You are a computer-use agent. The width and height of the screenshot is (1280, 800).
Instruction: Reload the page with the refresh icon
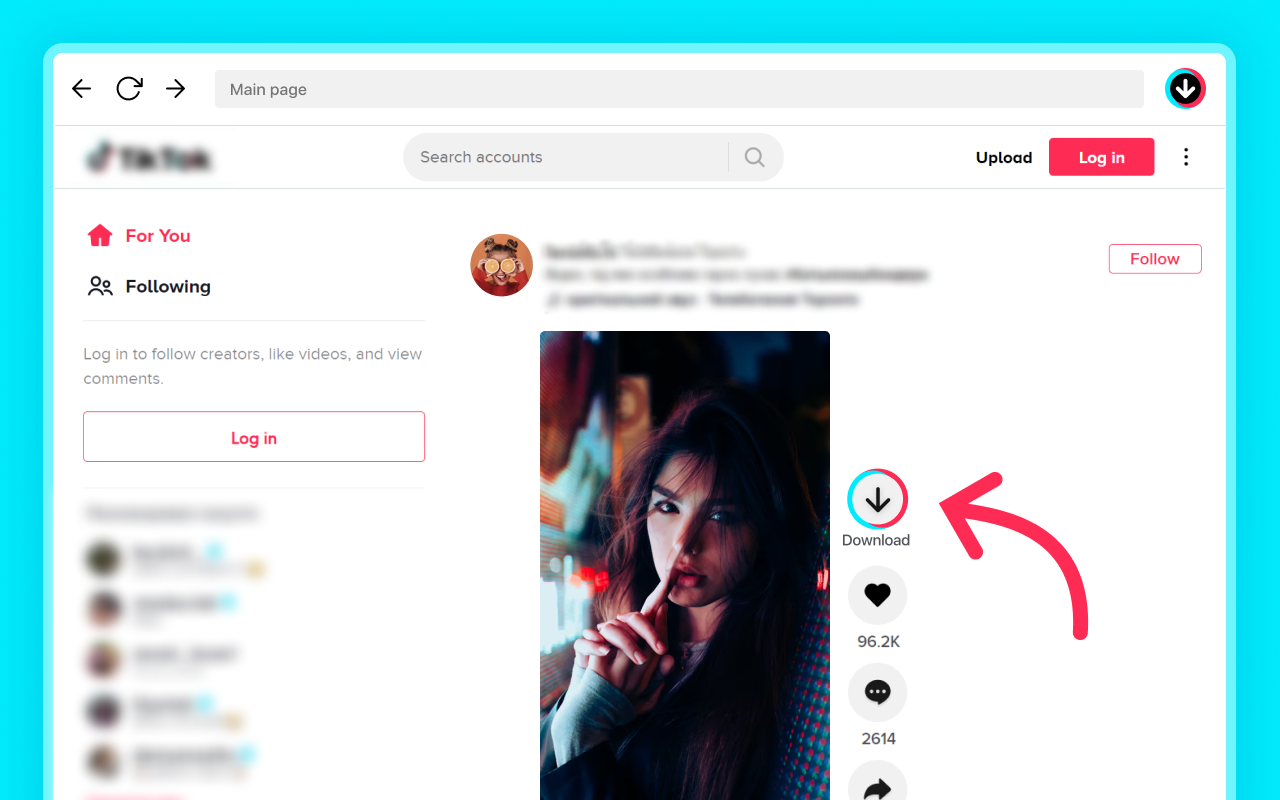click(129, 89)
